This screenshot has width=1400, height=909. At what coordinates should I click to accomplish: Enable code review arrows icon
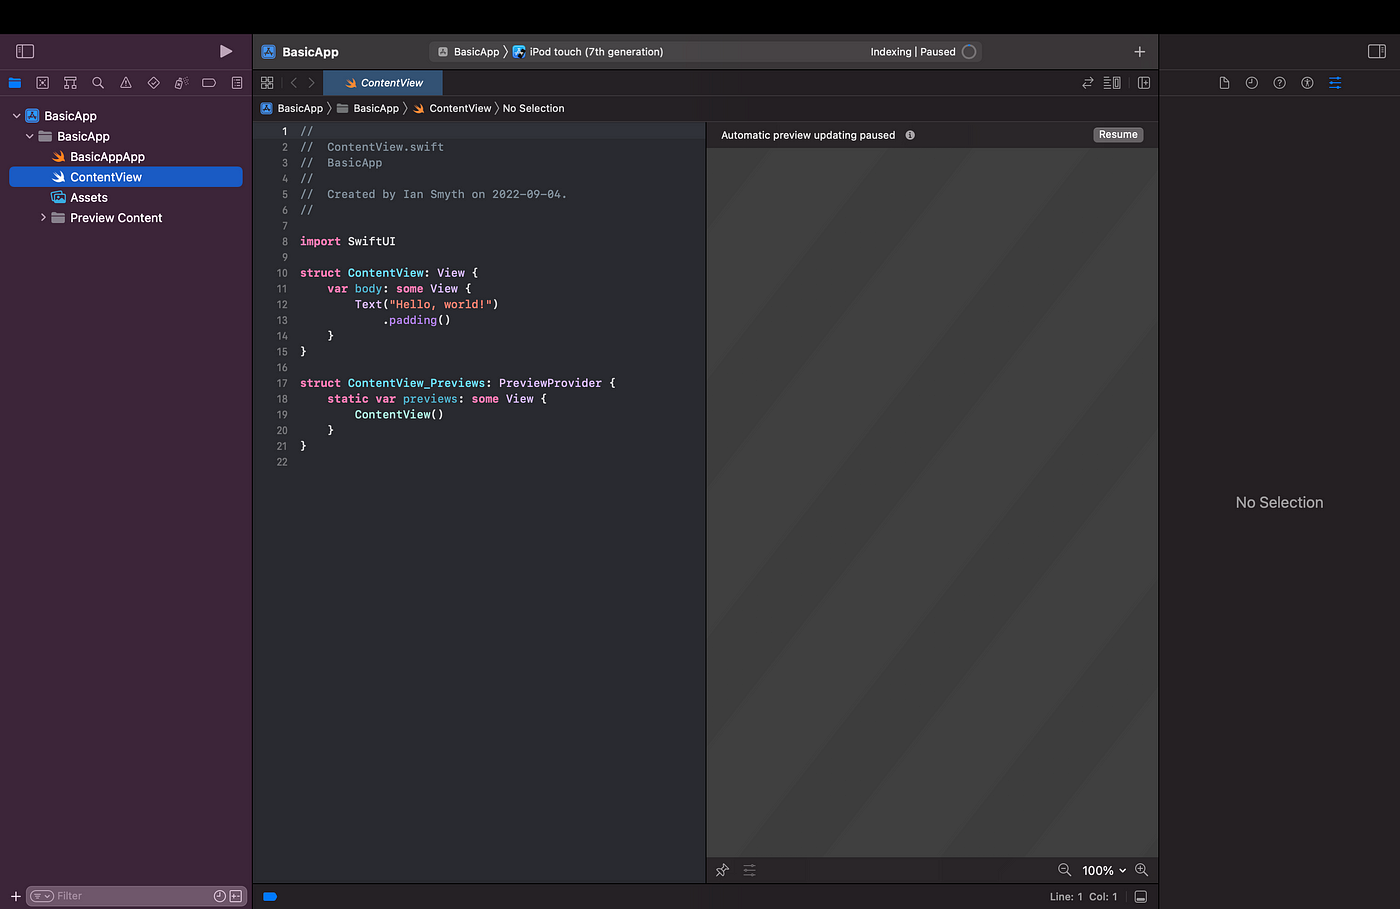(x=1088, y=83)
